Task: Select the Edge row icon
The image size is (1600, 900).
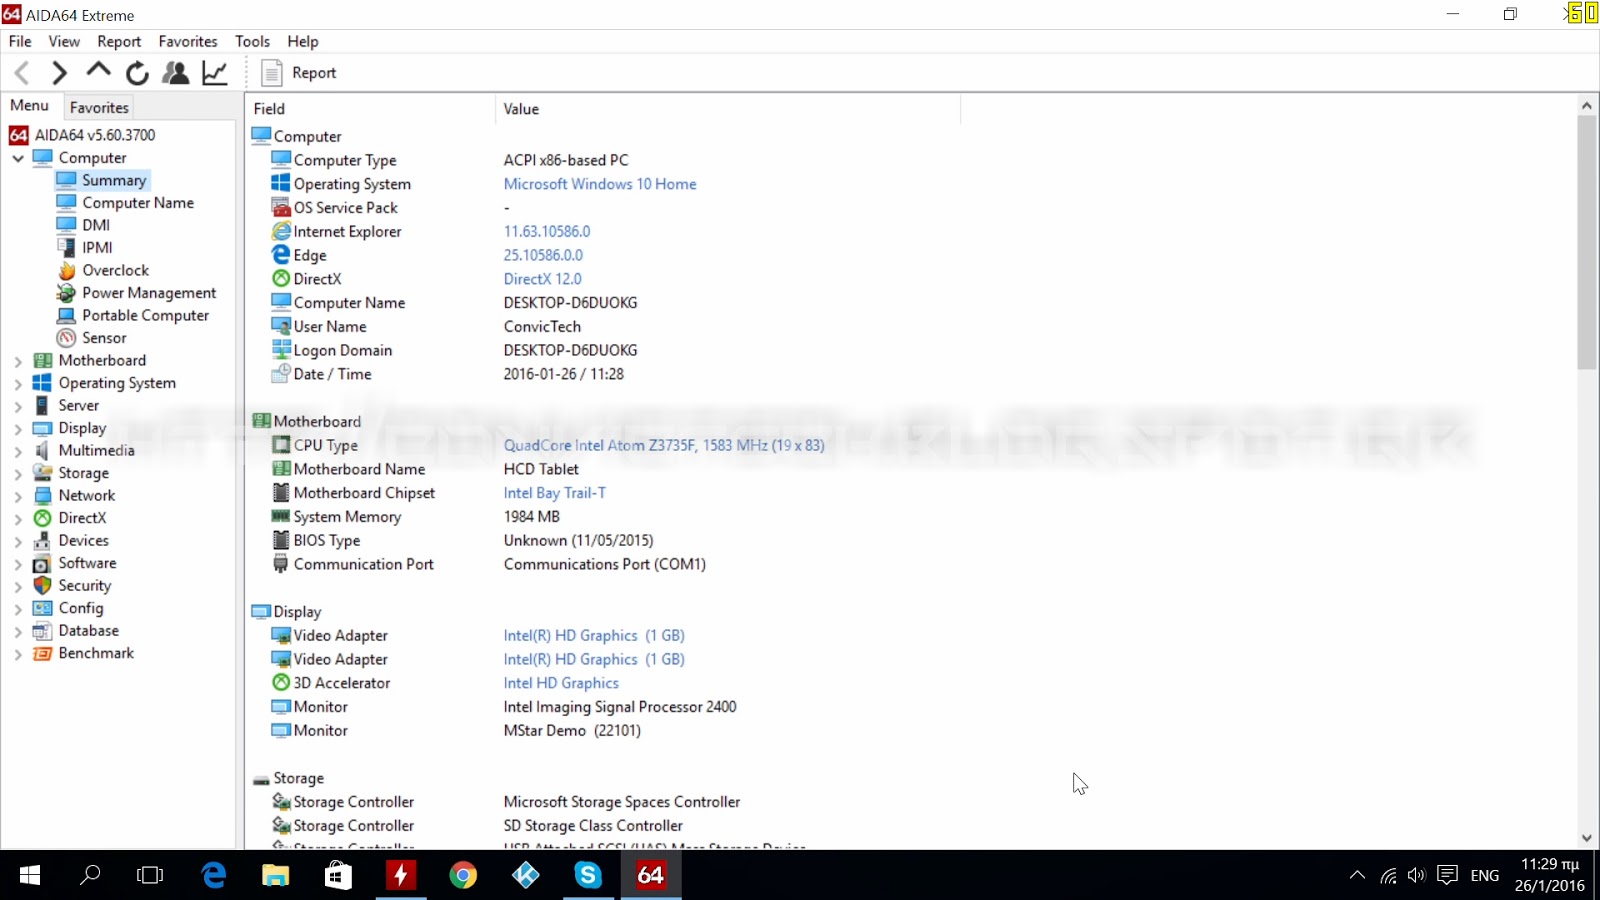Action: point(281,255)
